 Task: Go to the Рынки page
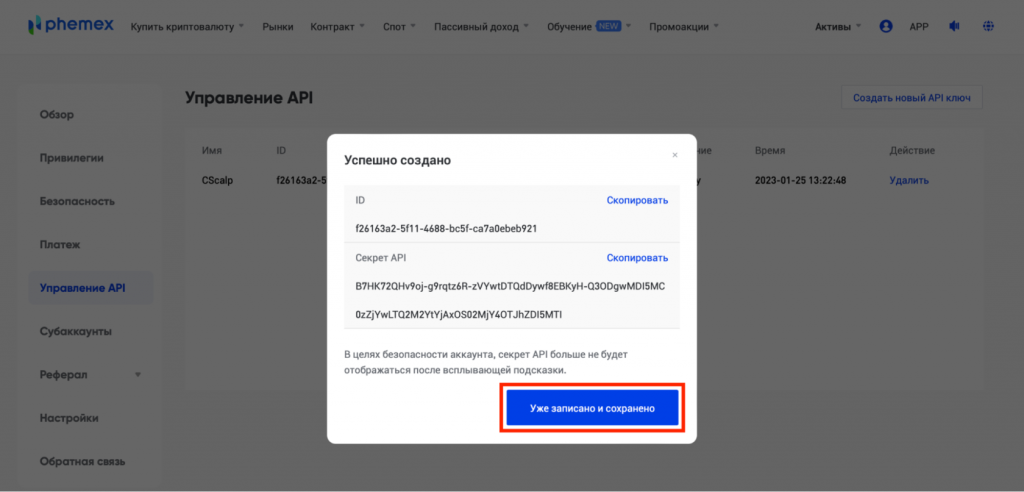tap(278, 27)
